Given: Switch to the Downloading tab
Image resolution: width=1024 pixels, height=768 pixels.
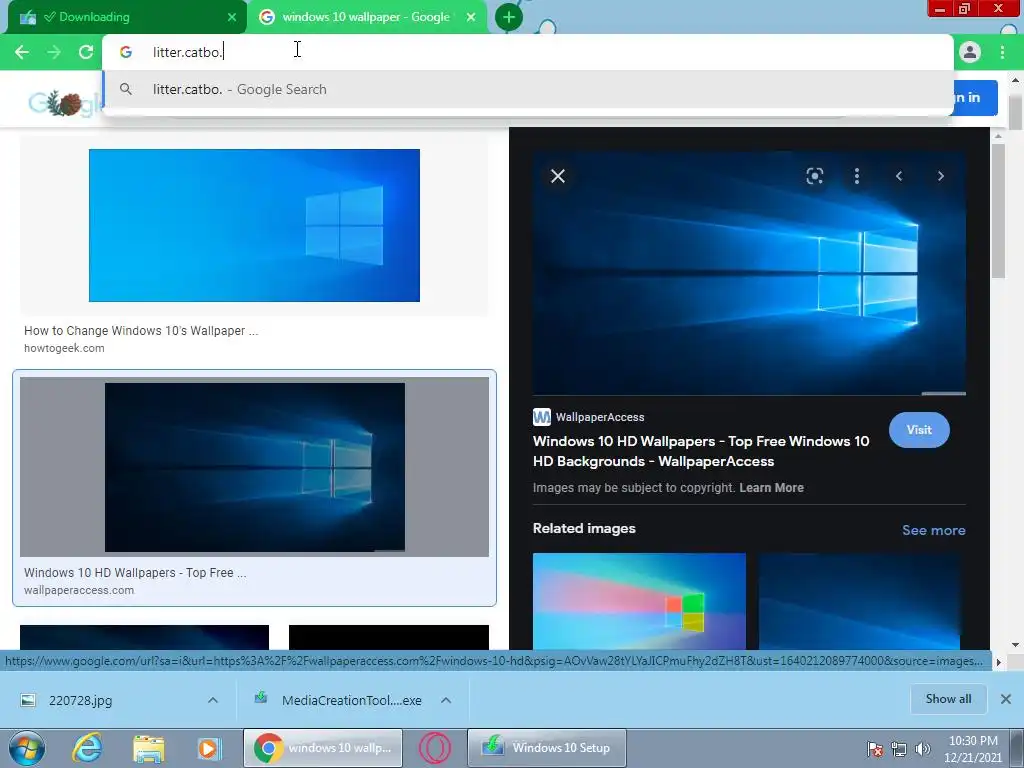Looking at the screenshot, I should click(127, 17).
